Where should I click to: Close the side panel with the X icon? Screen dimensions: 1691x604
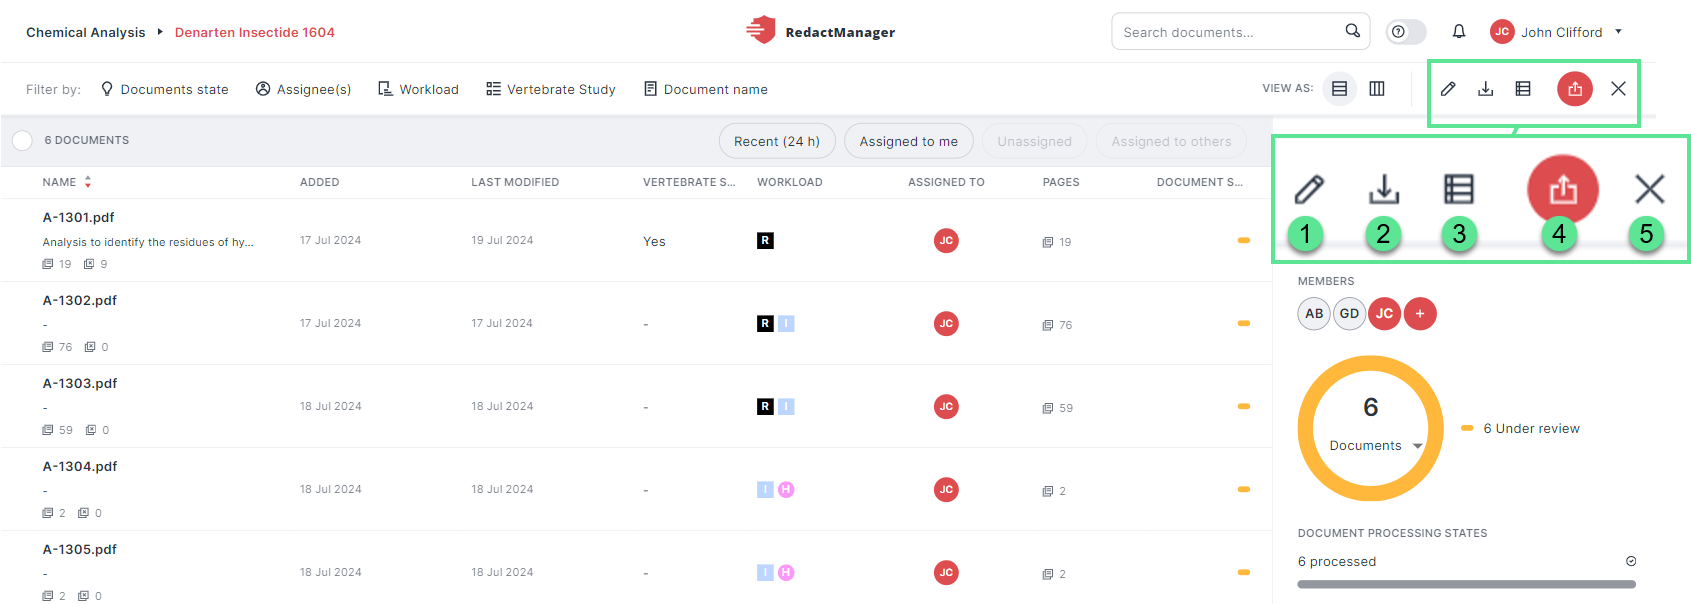point(1618,89)
